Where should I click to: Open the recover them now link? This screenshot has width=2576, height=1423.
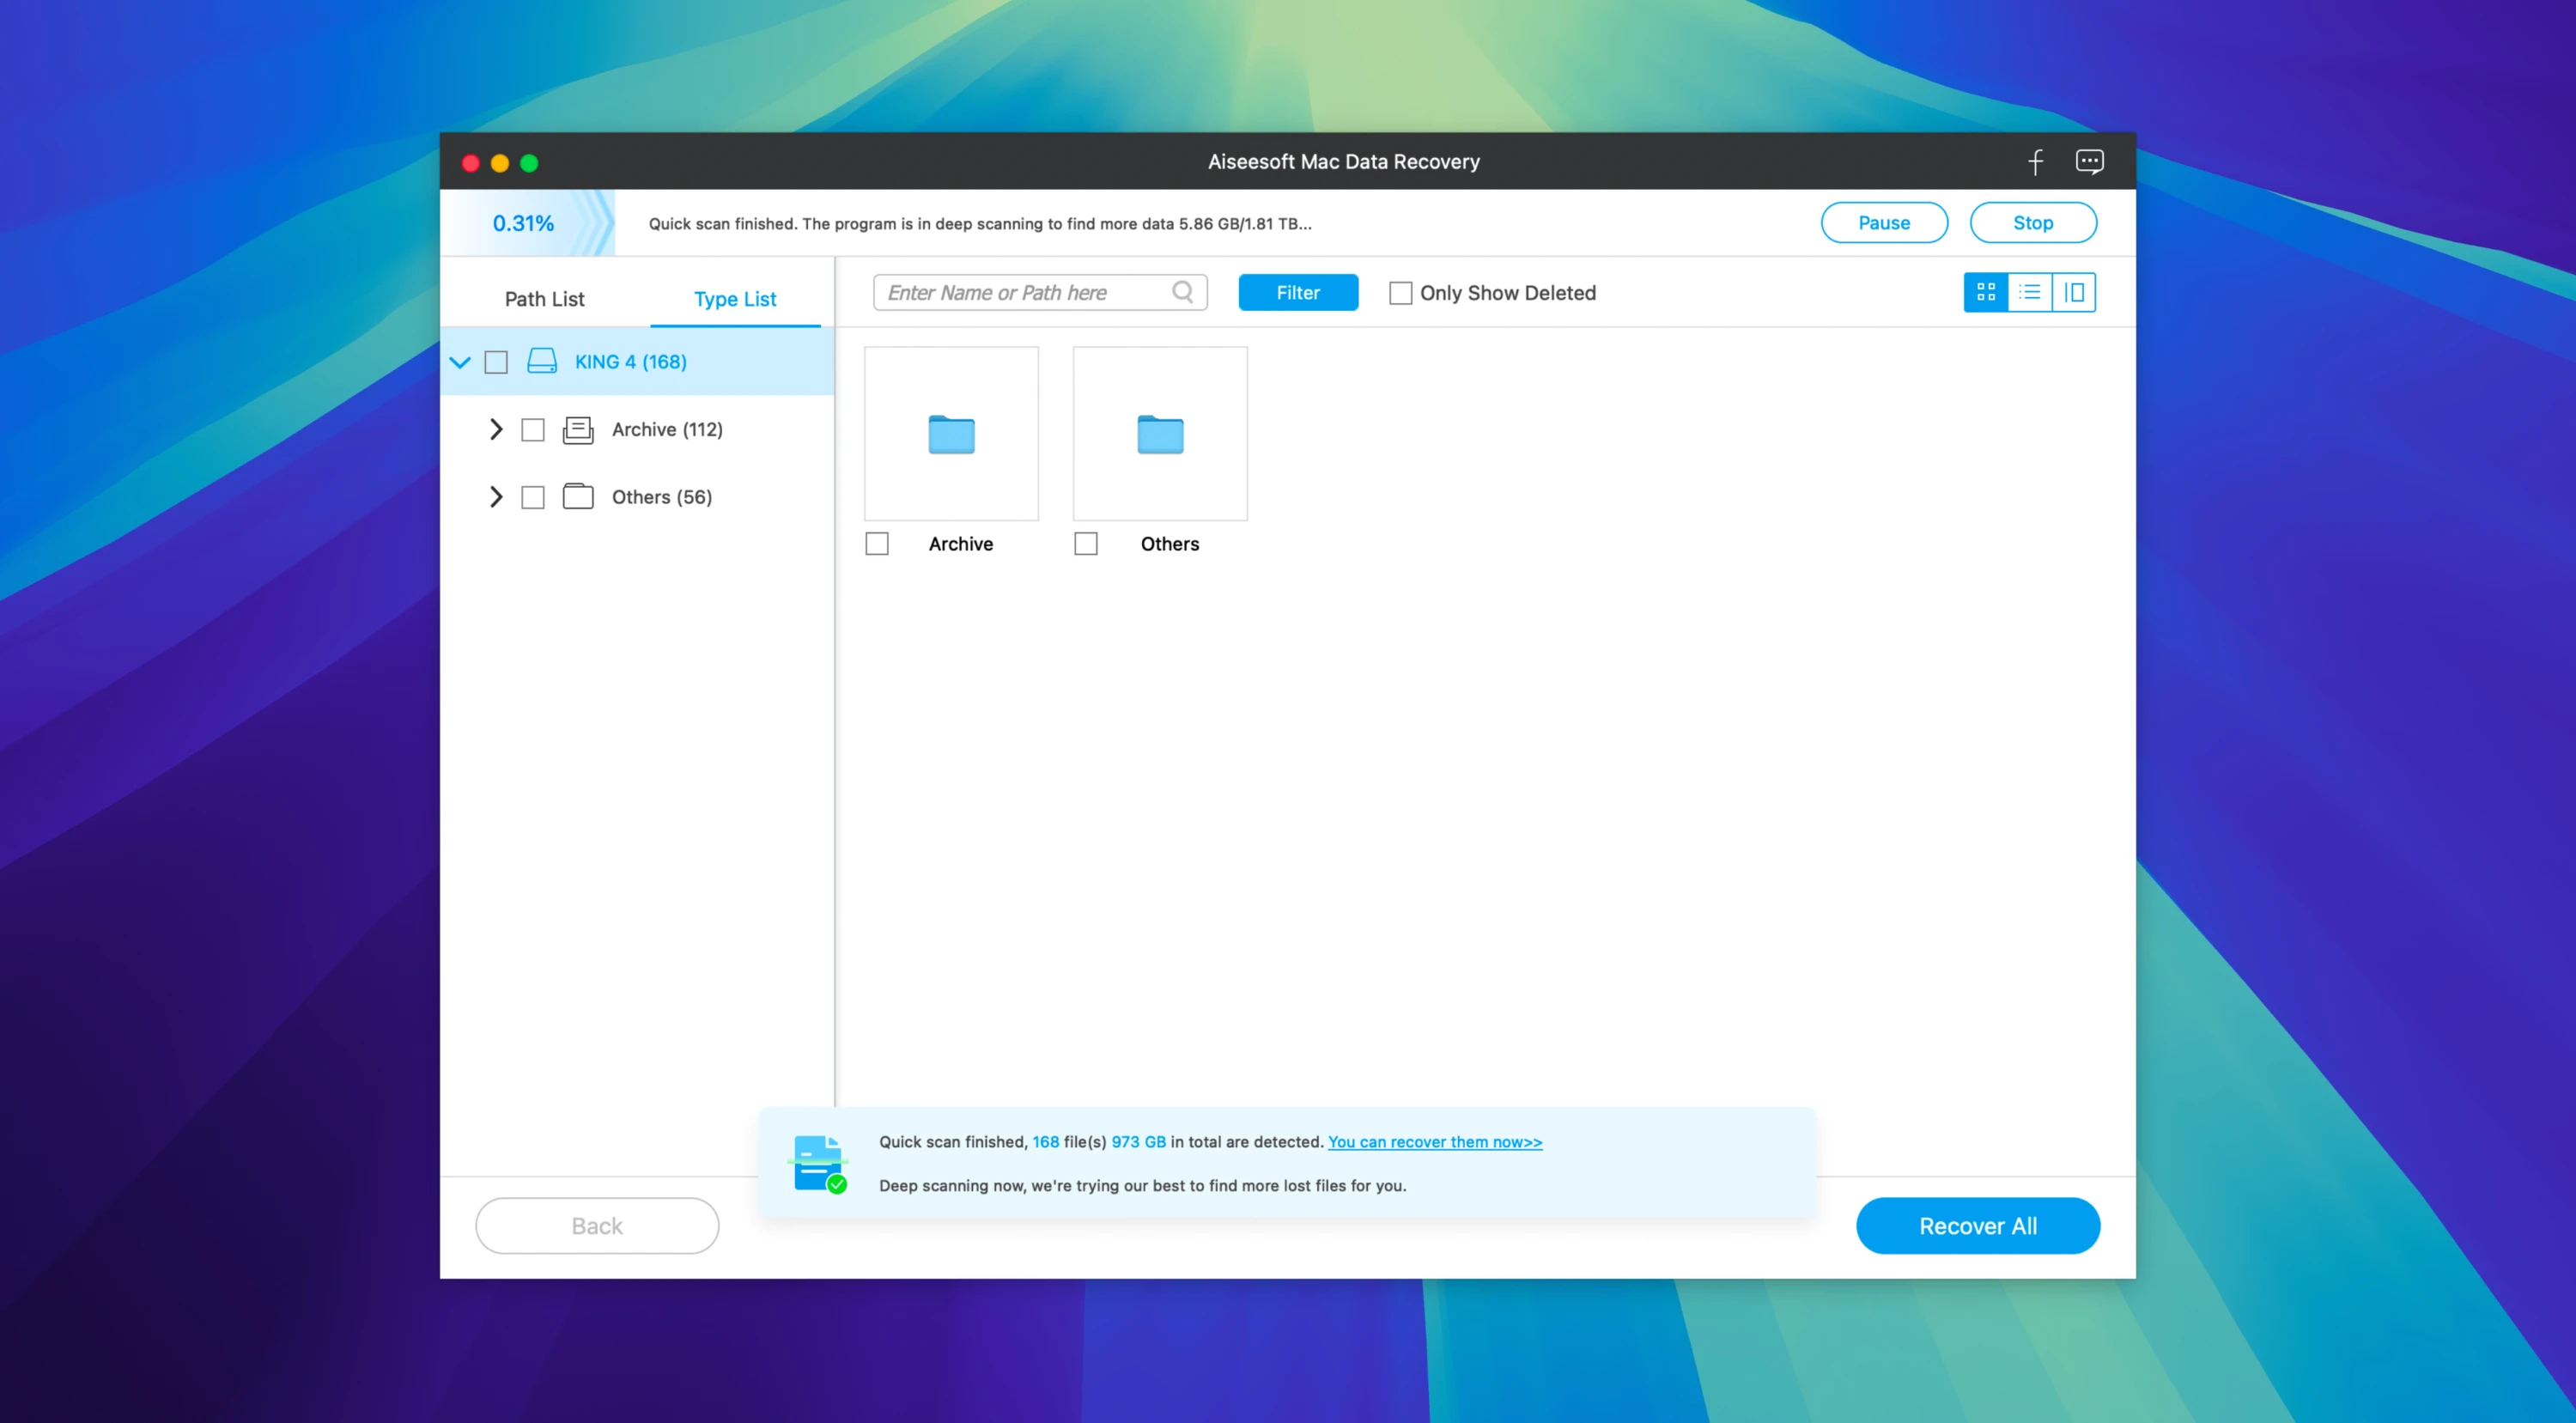click(x=1434, y=1141)
